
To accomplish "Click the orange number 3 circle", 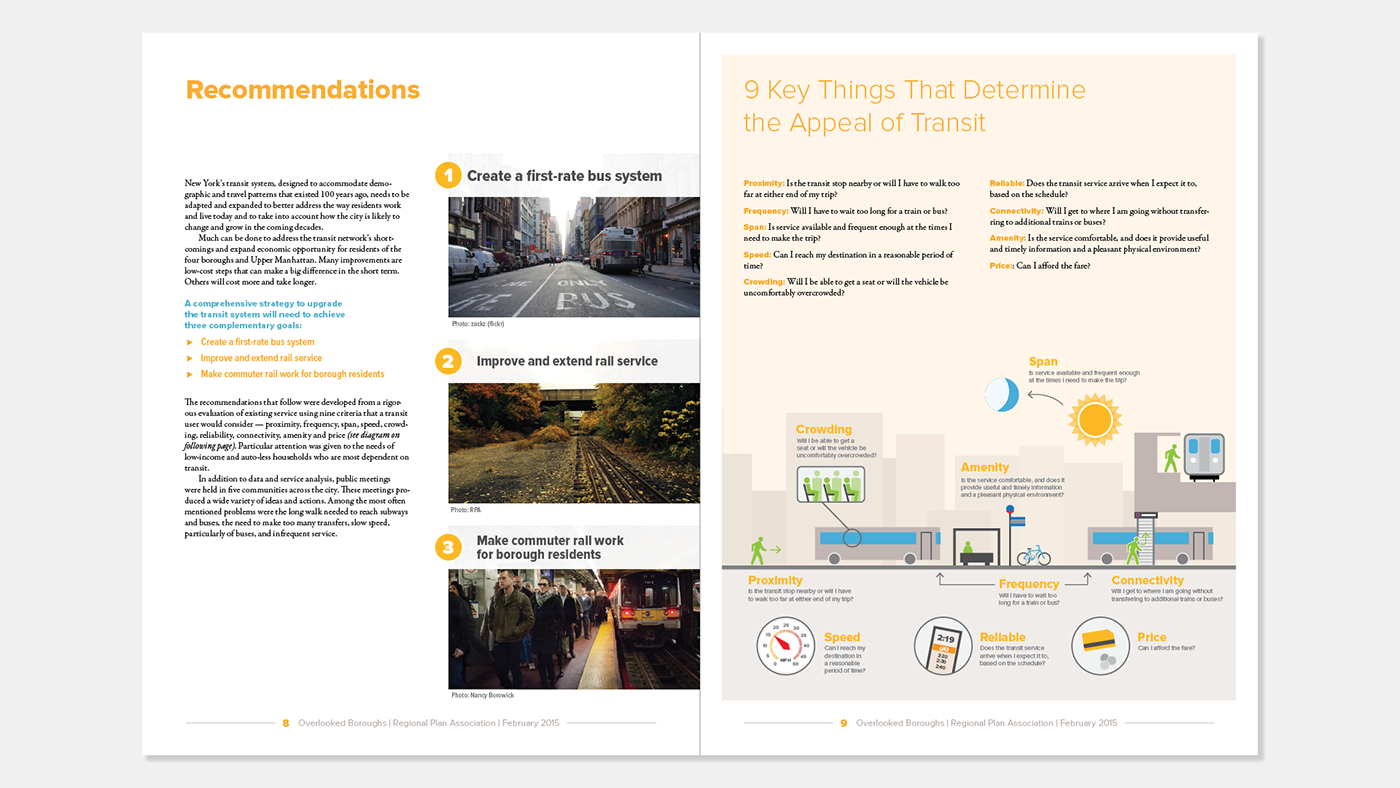I will click(x=448, y=547).
